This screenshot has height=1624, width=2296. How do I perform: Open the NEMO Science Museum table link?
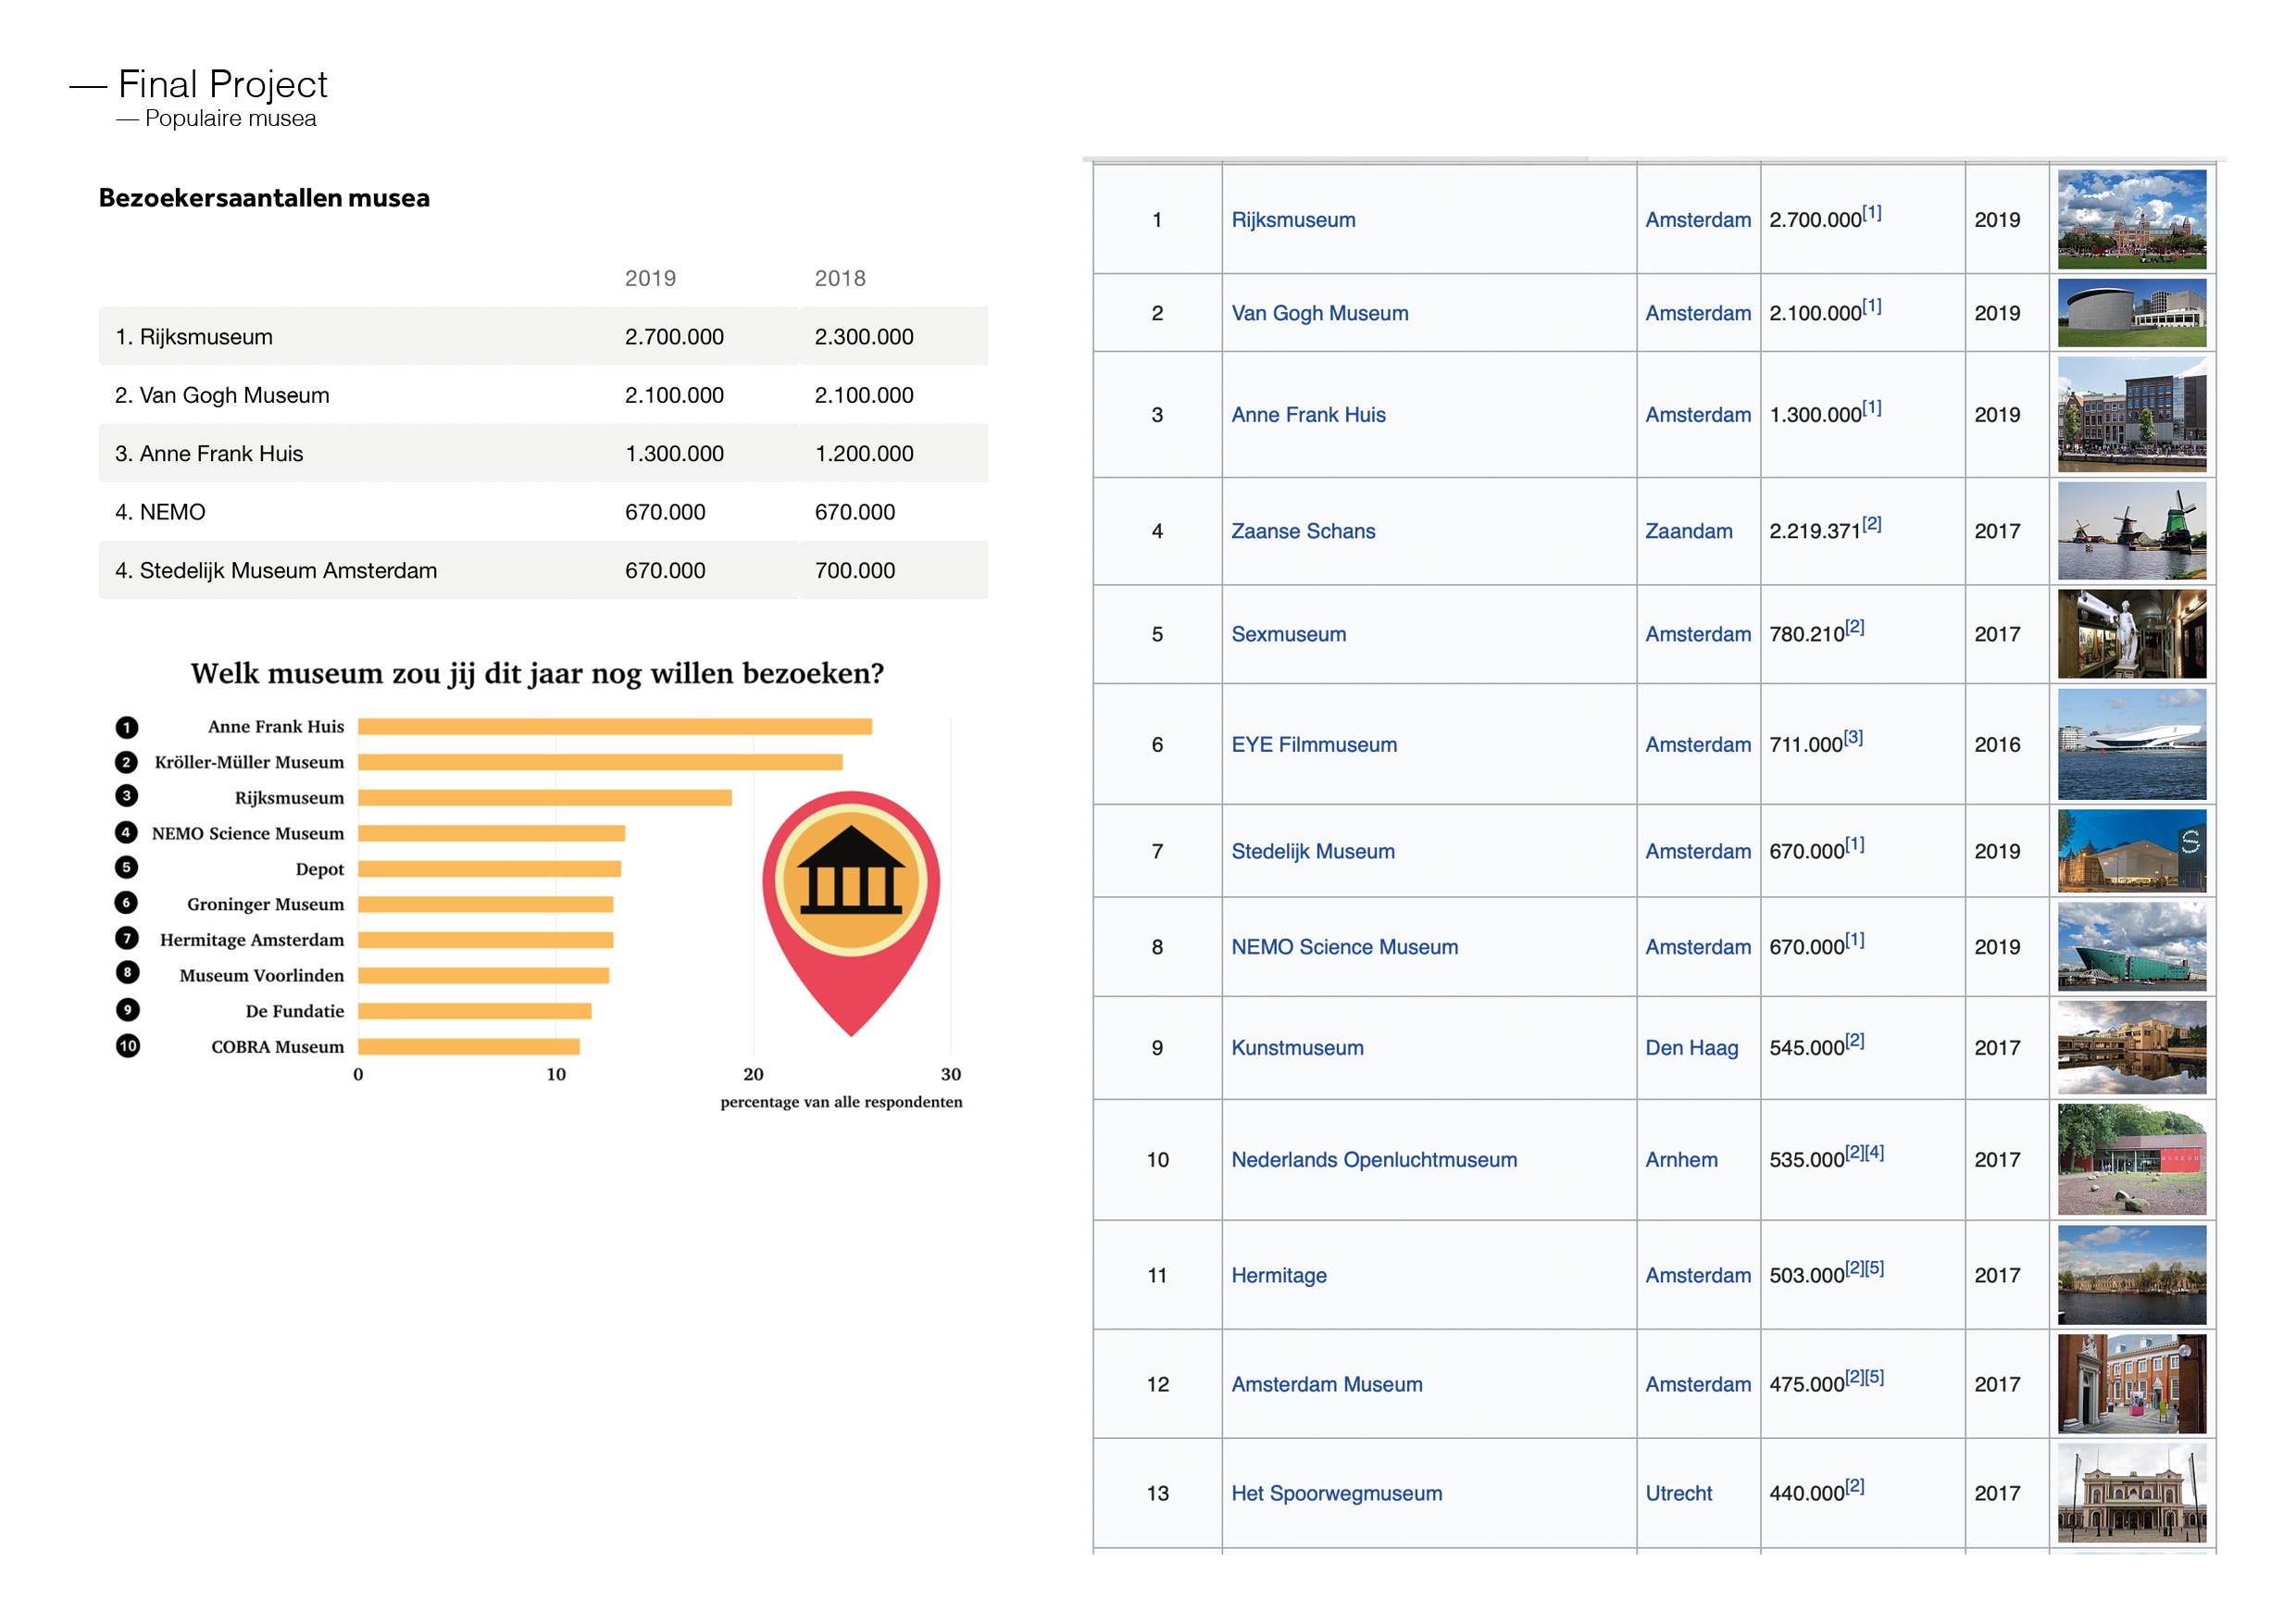(x=1344, y=947)
